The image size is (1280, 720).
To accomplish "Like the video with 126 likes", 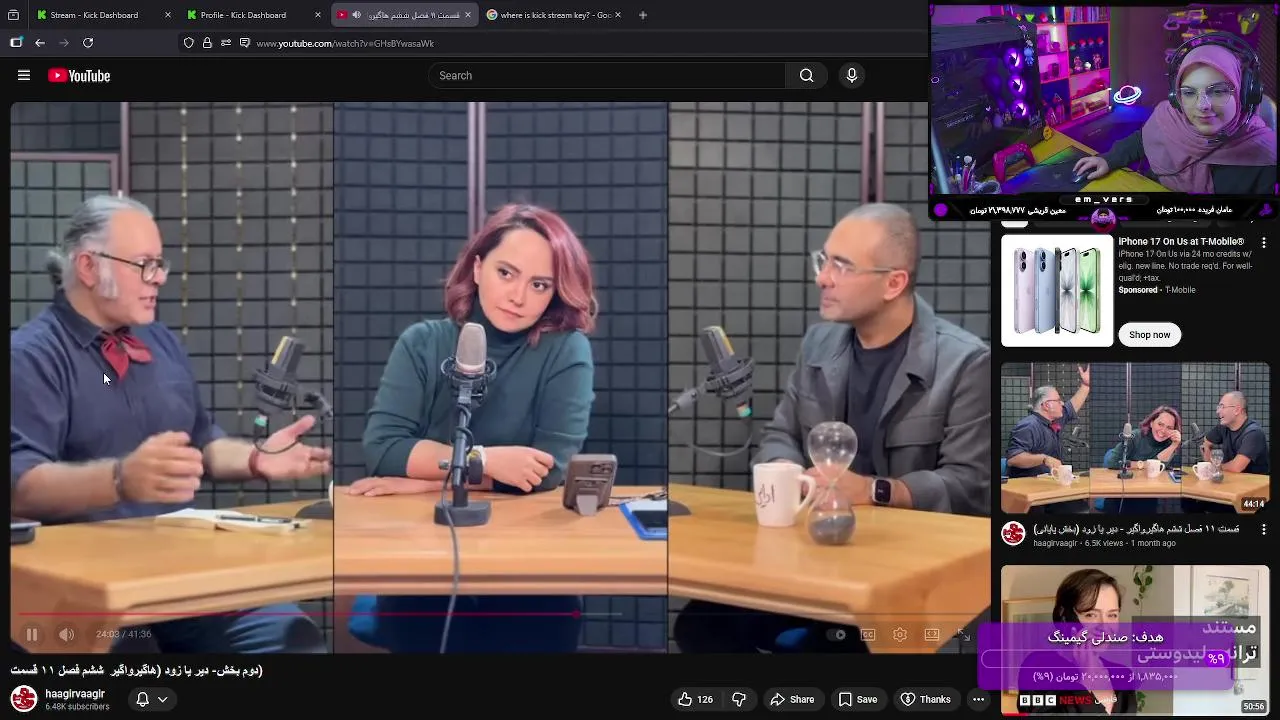I will [695, 699].
